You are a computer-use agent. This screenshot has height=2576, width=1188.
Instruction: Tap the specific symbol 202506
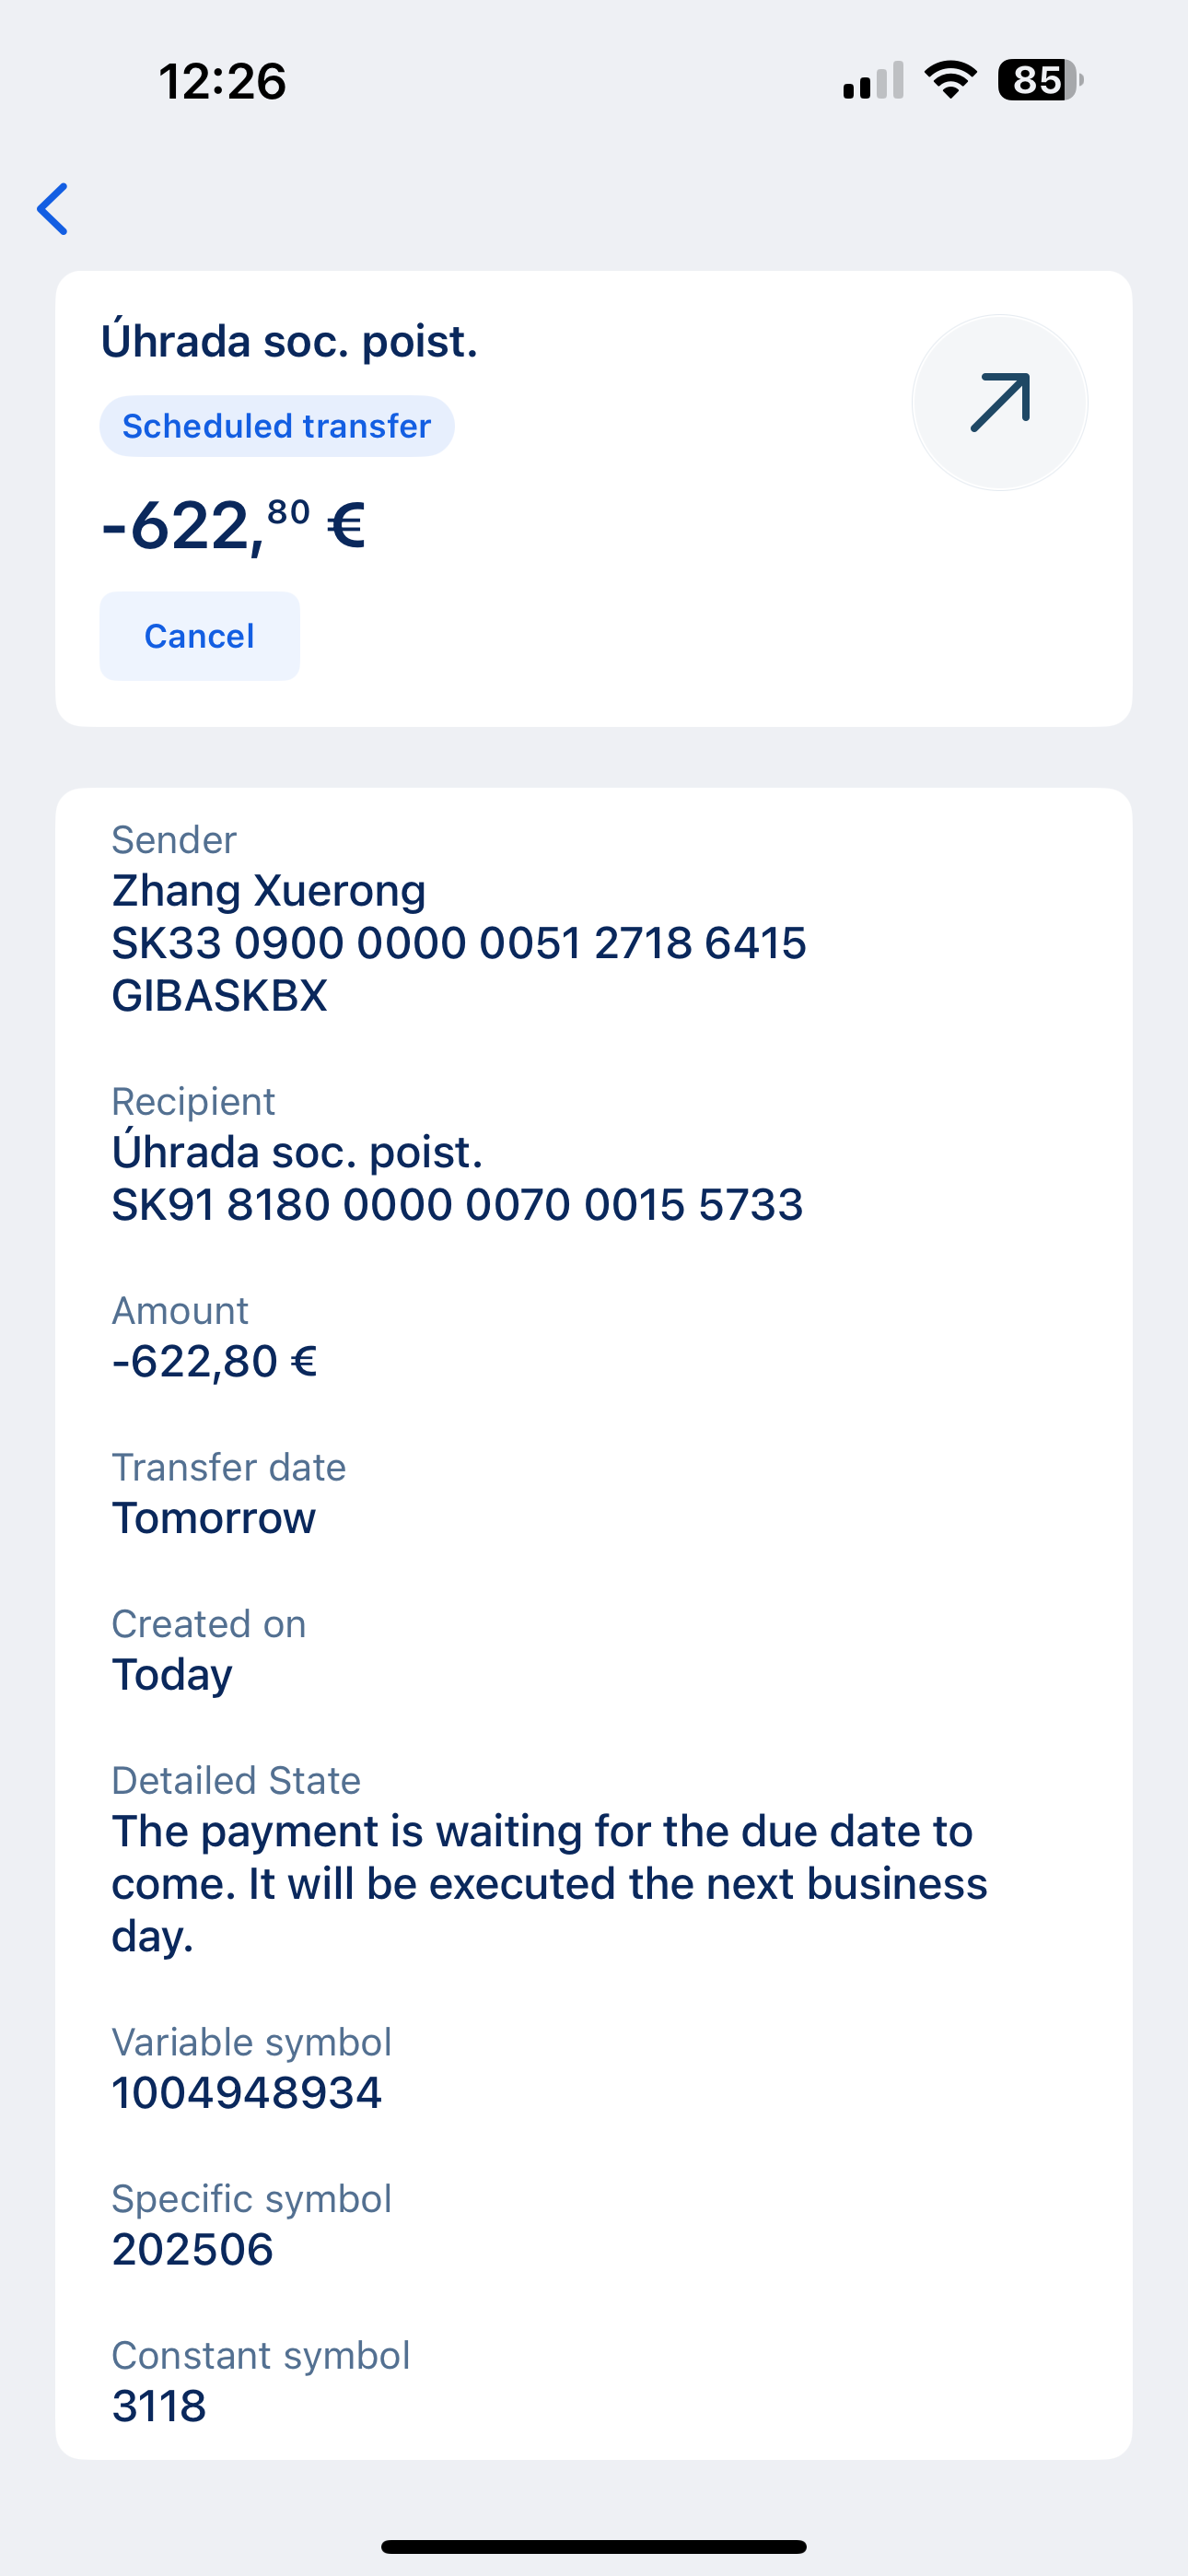coord(192,2250)
